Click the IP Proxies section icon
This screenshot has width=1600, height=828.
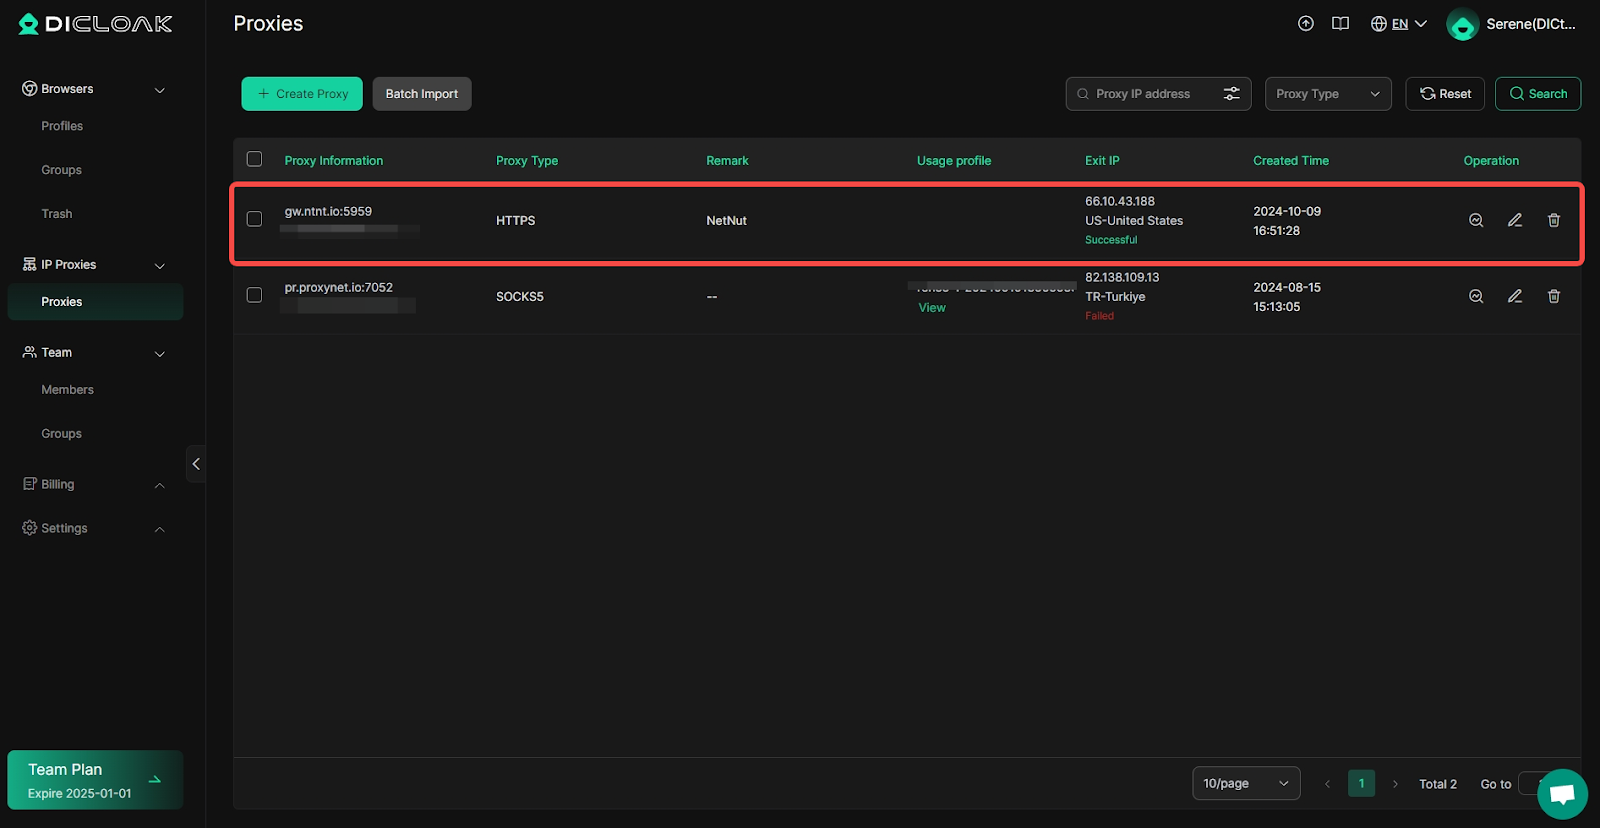pyautogui.click(x=29, y=265)
